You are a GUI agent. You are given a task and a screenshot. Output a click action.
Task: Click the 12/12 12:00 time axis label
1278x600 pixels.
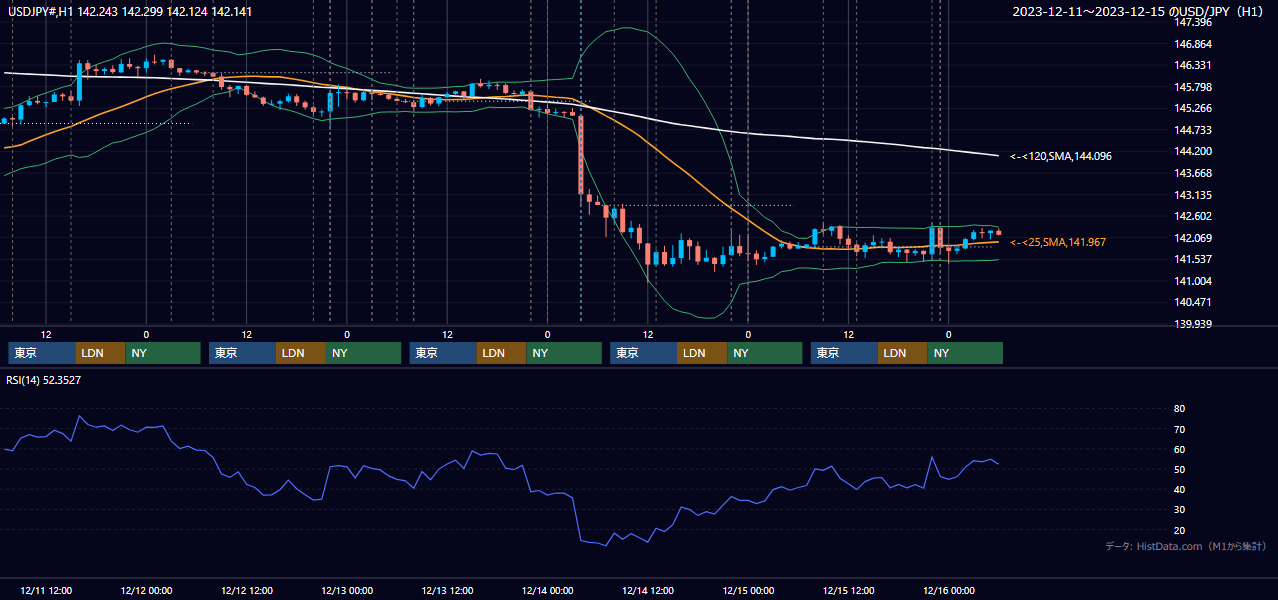pos(246,590)
